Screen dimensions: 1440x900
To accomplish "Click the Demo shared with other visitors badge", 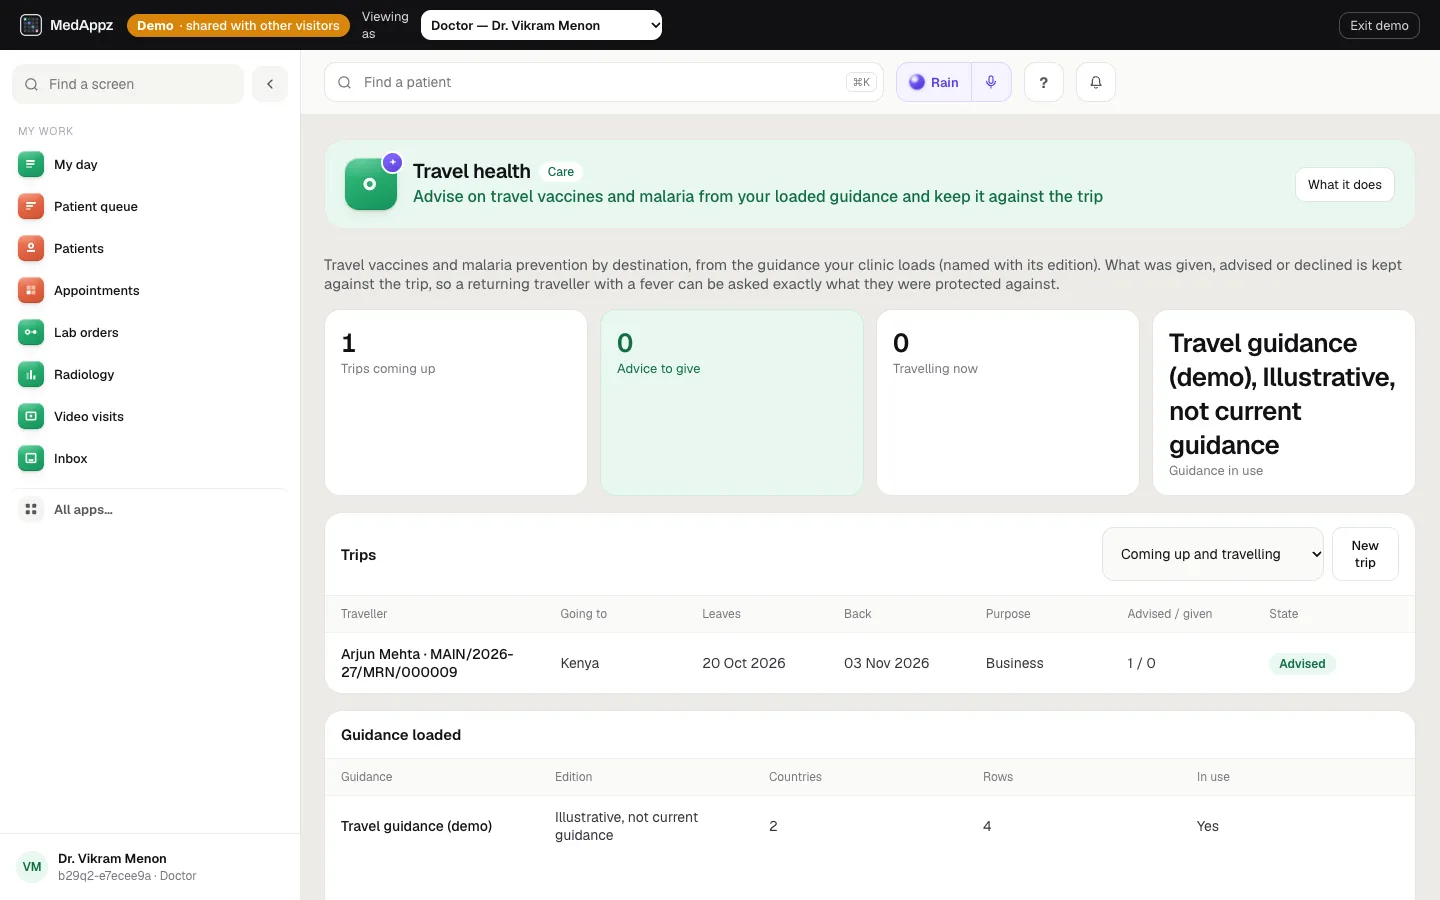I will coord(238,25).
